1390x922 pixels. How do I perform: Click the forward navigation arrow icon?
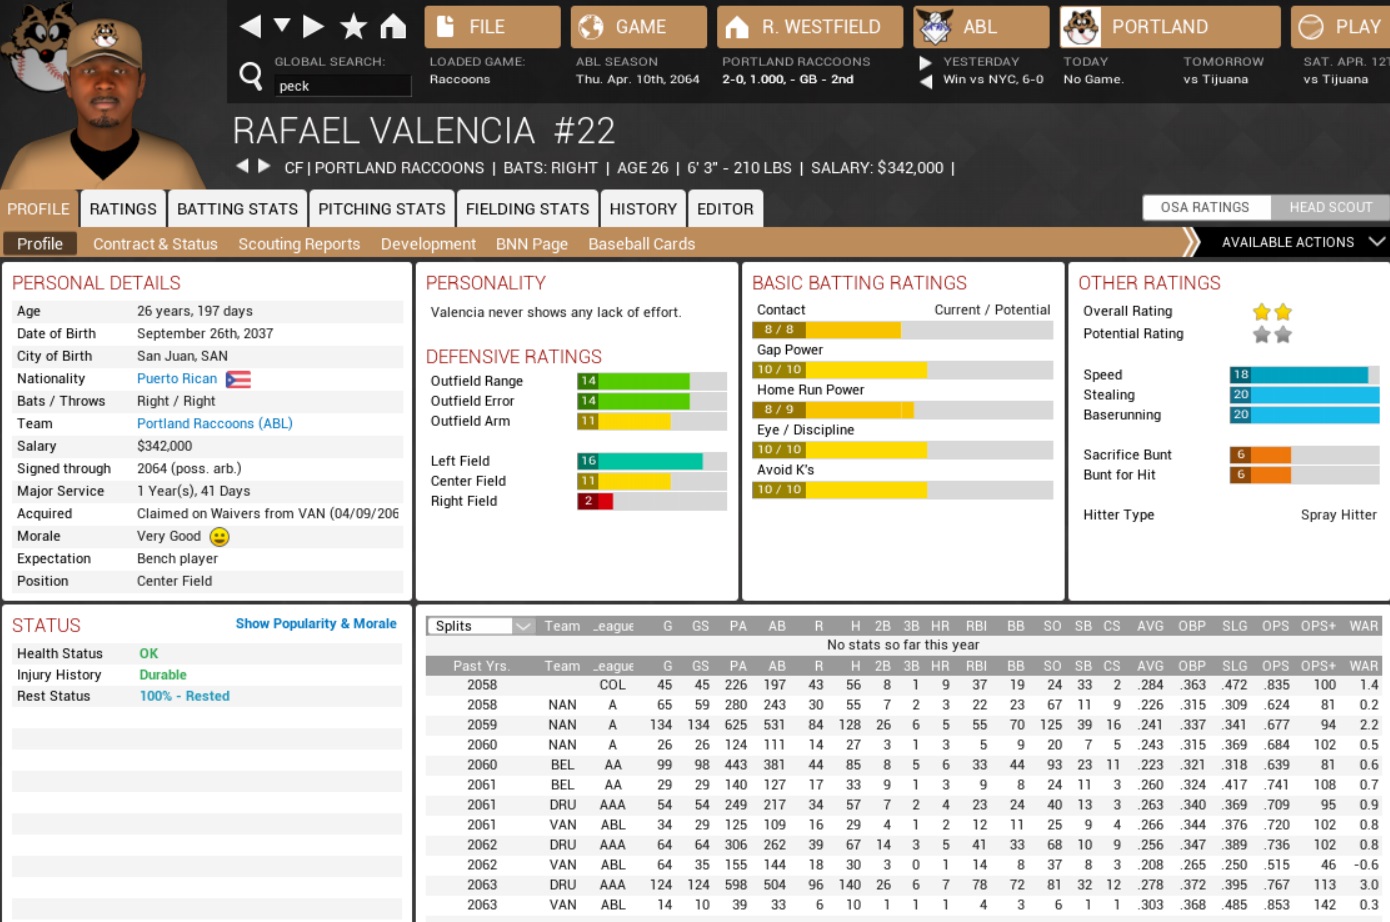313,26
